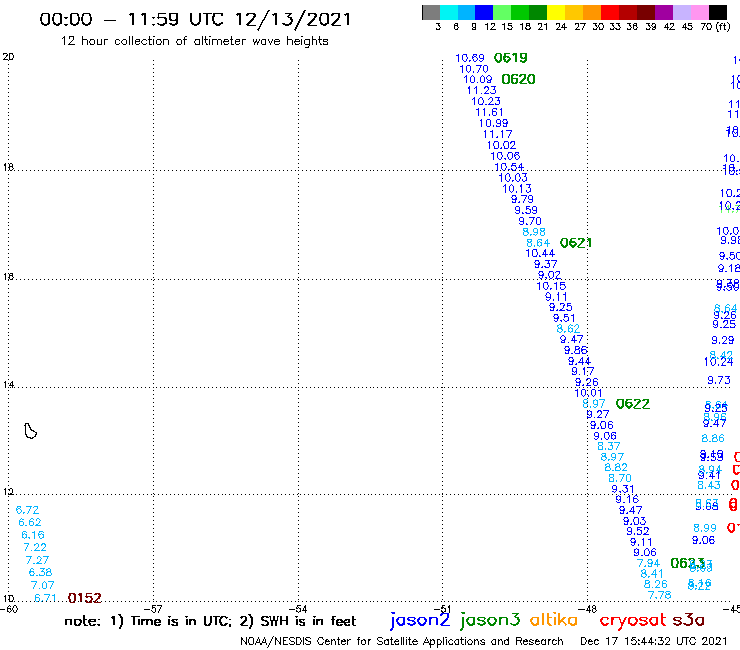Click the 10.44 wave height value
Image resolution: width=740 pixels, height=650 pixels.
[x=540, y=253]
